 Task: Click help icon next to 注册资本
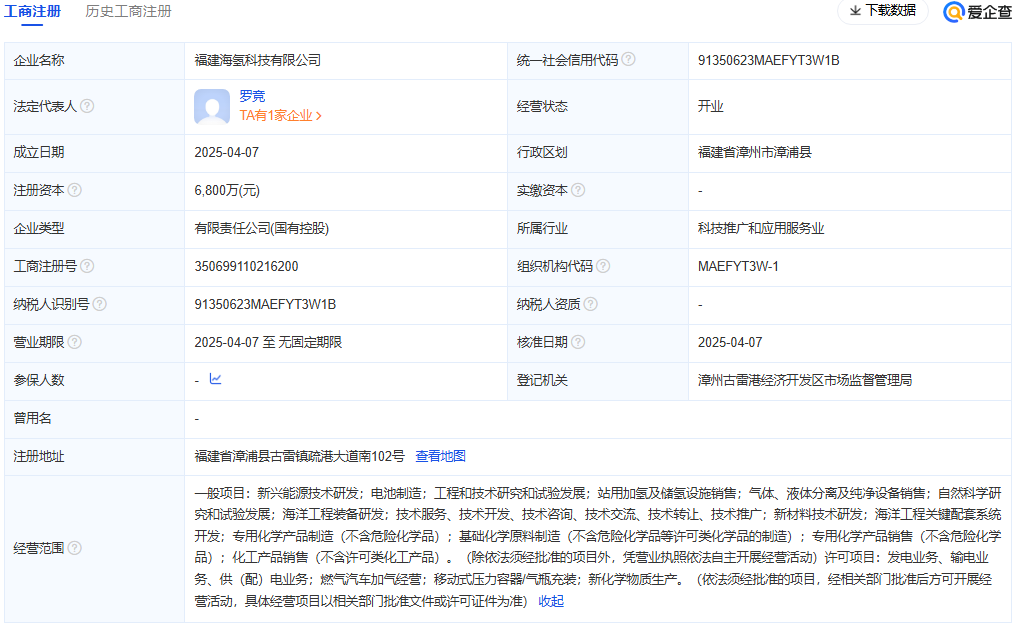74,190
